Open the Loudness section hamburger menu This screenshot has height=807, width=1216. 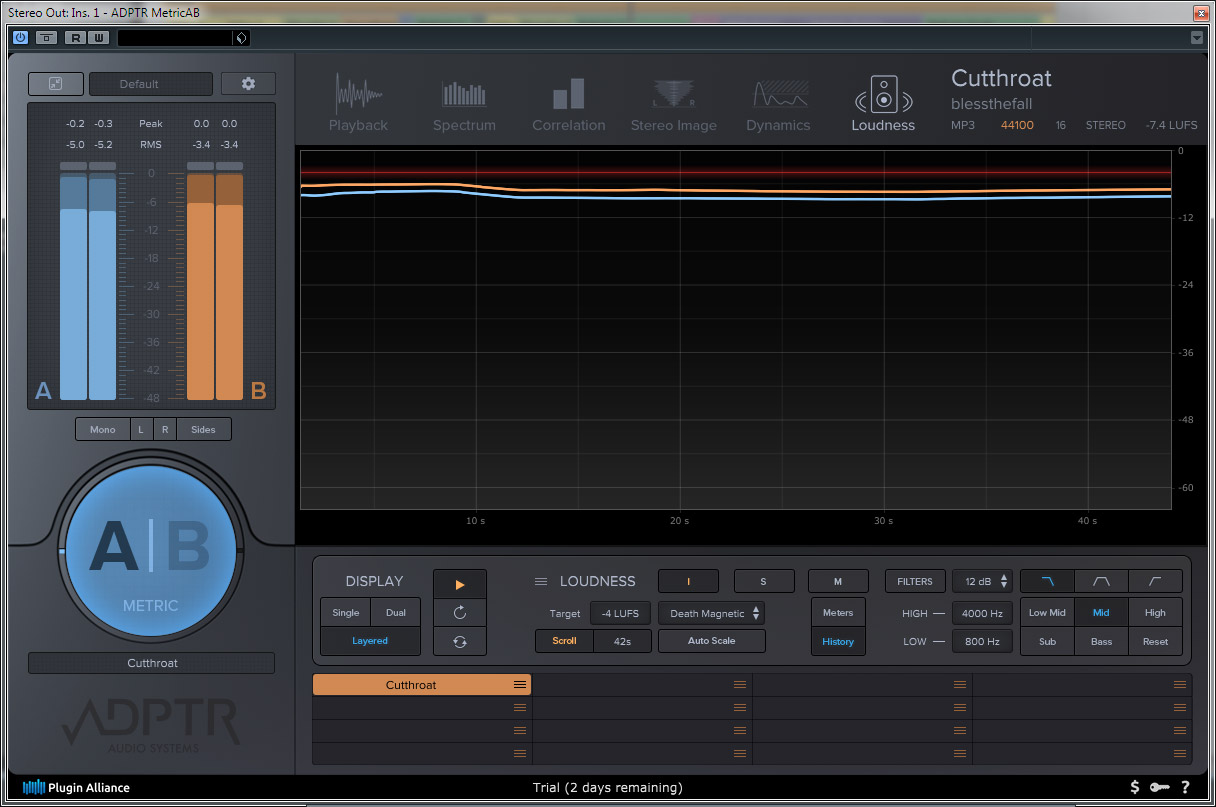click(x=541, y=581)
